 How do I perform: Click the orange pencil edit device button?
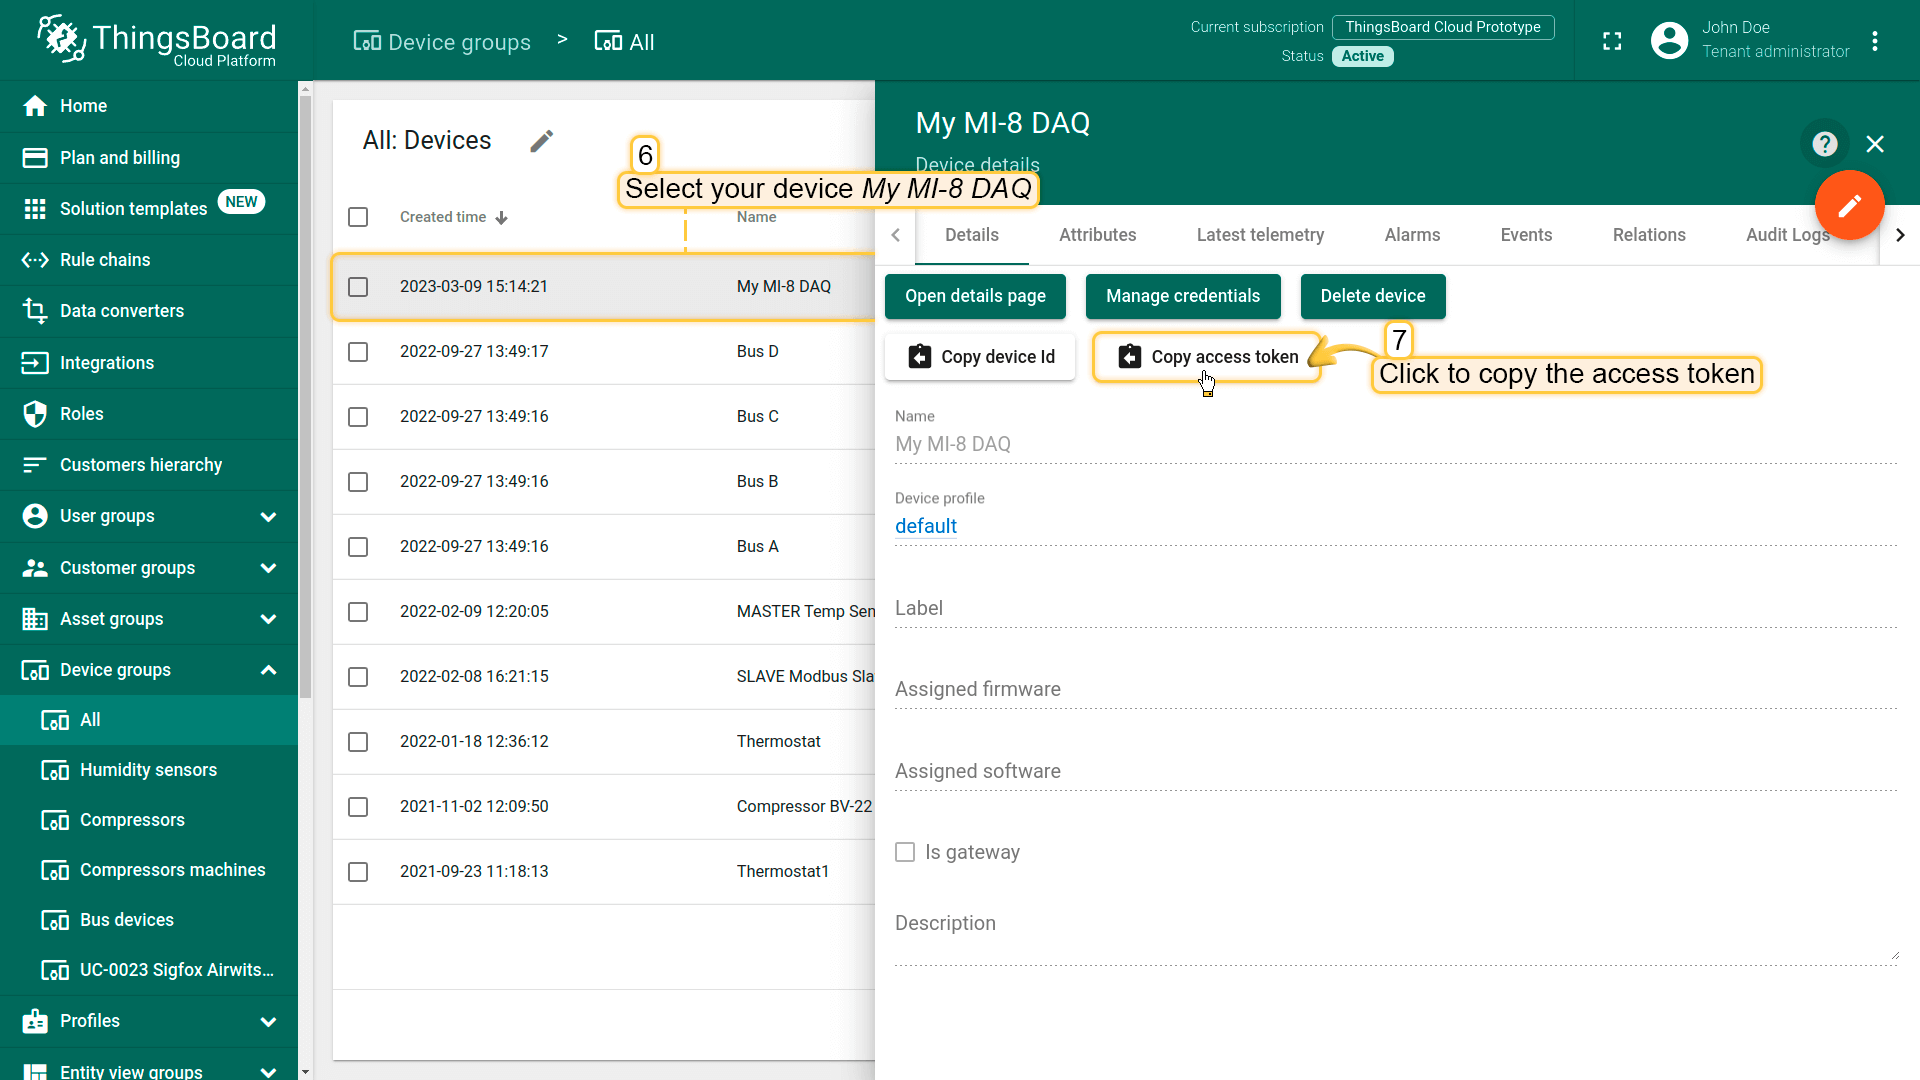[1849, 205]
